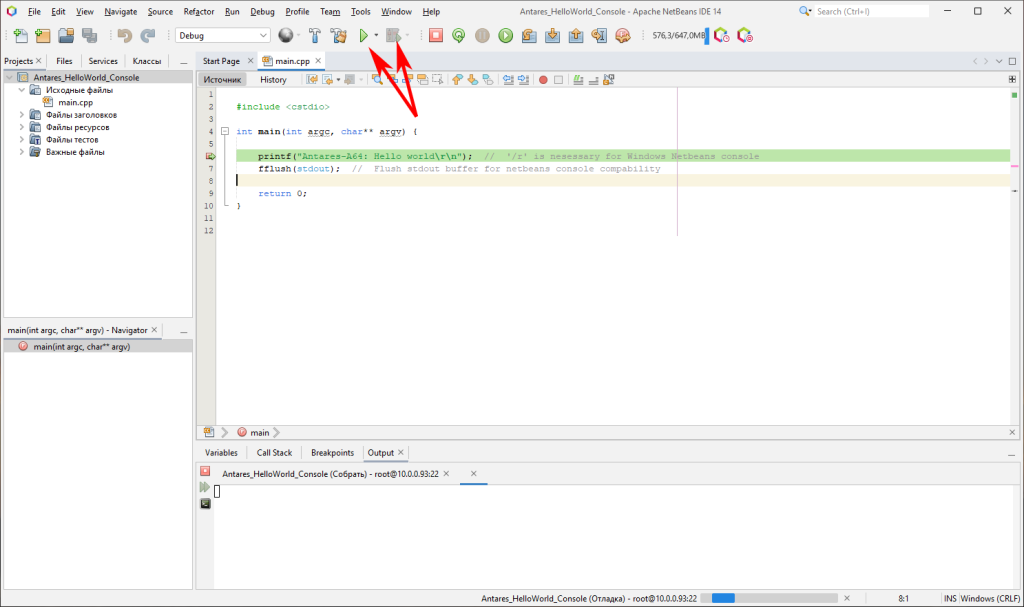Select main.cpp in the project tree

pyautogui.click(x=75, y=103)
